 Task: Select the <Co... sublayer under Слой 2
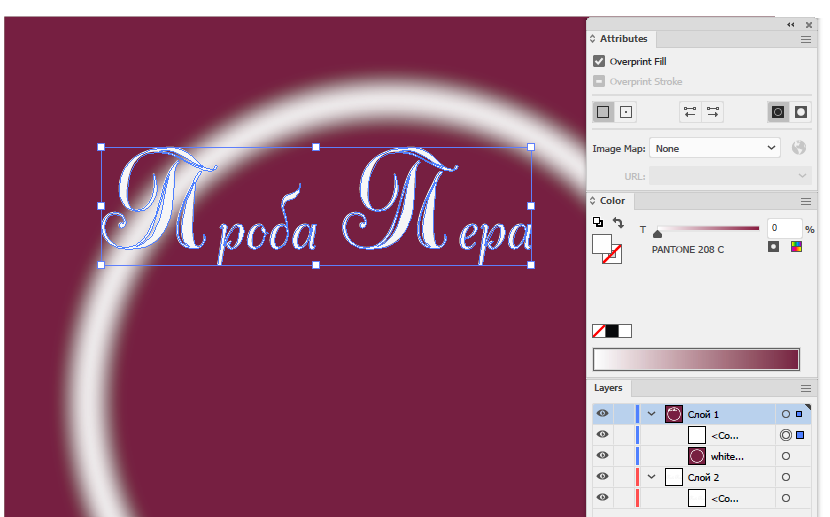point(724,498)
